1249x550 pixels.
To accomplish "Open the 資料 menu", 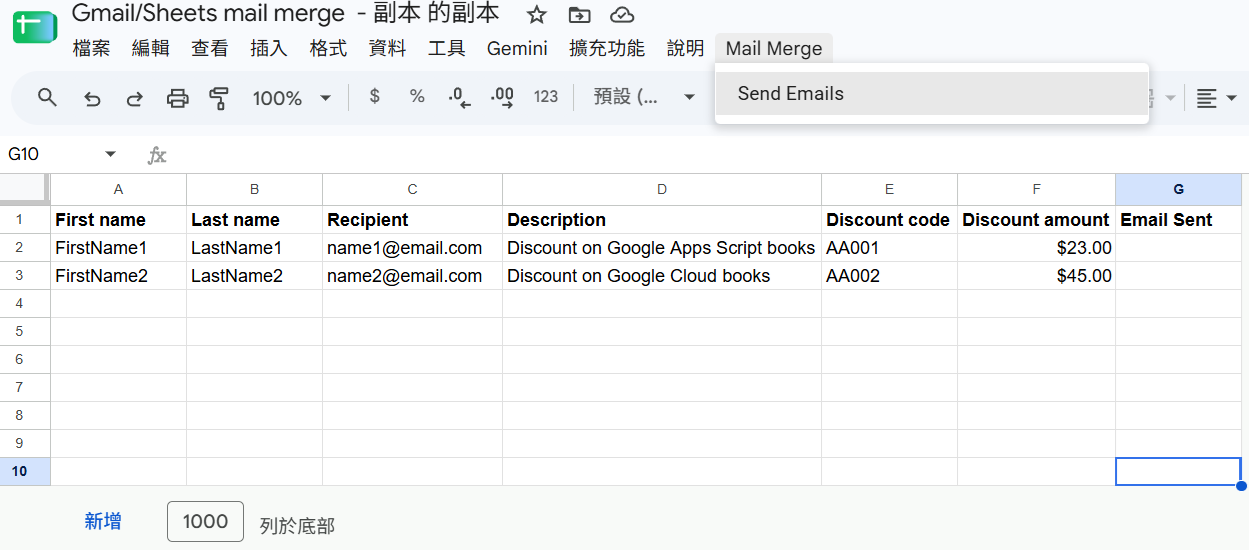I will (x=387, y=48).
